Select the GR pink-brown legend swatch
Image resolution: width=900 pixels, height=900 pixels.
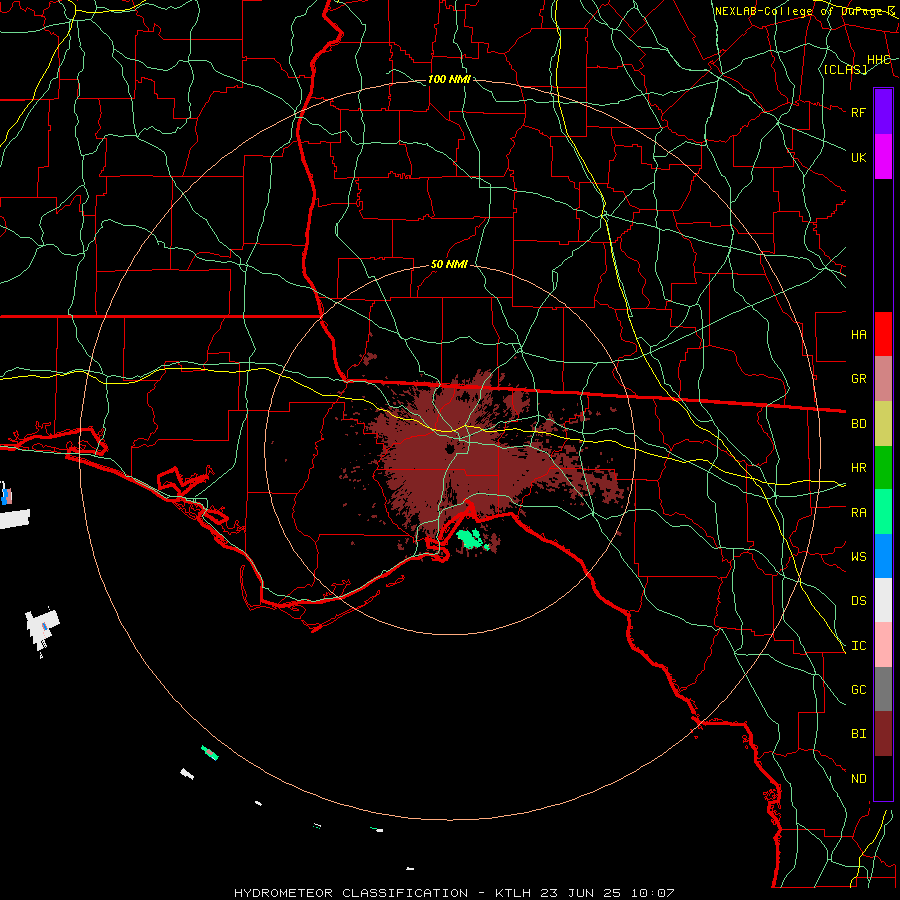[x=883, y=378]
